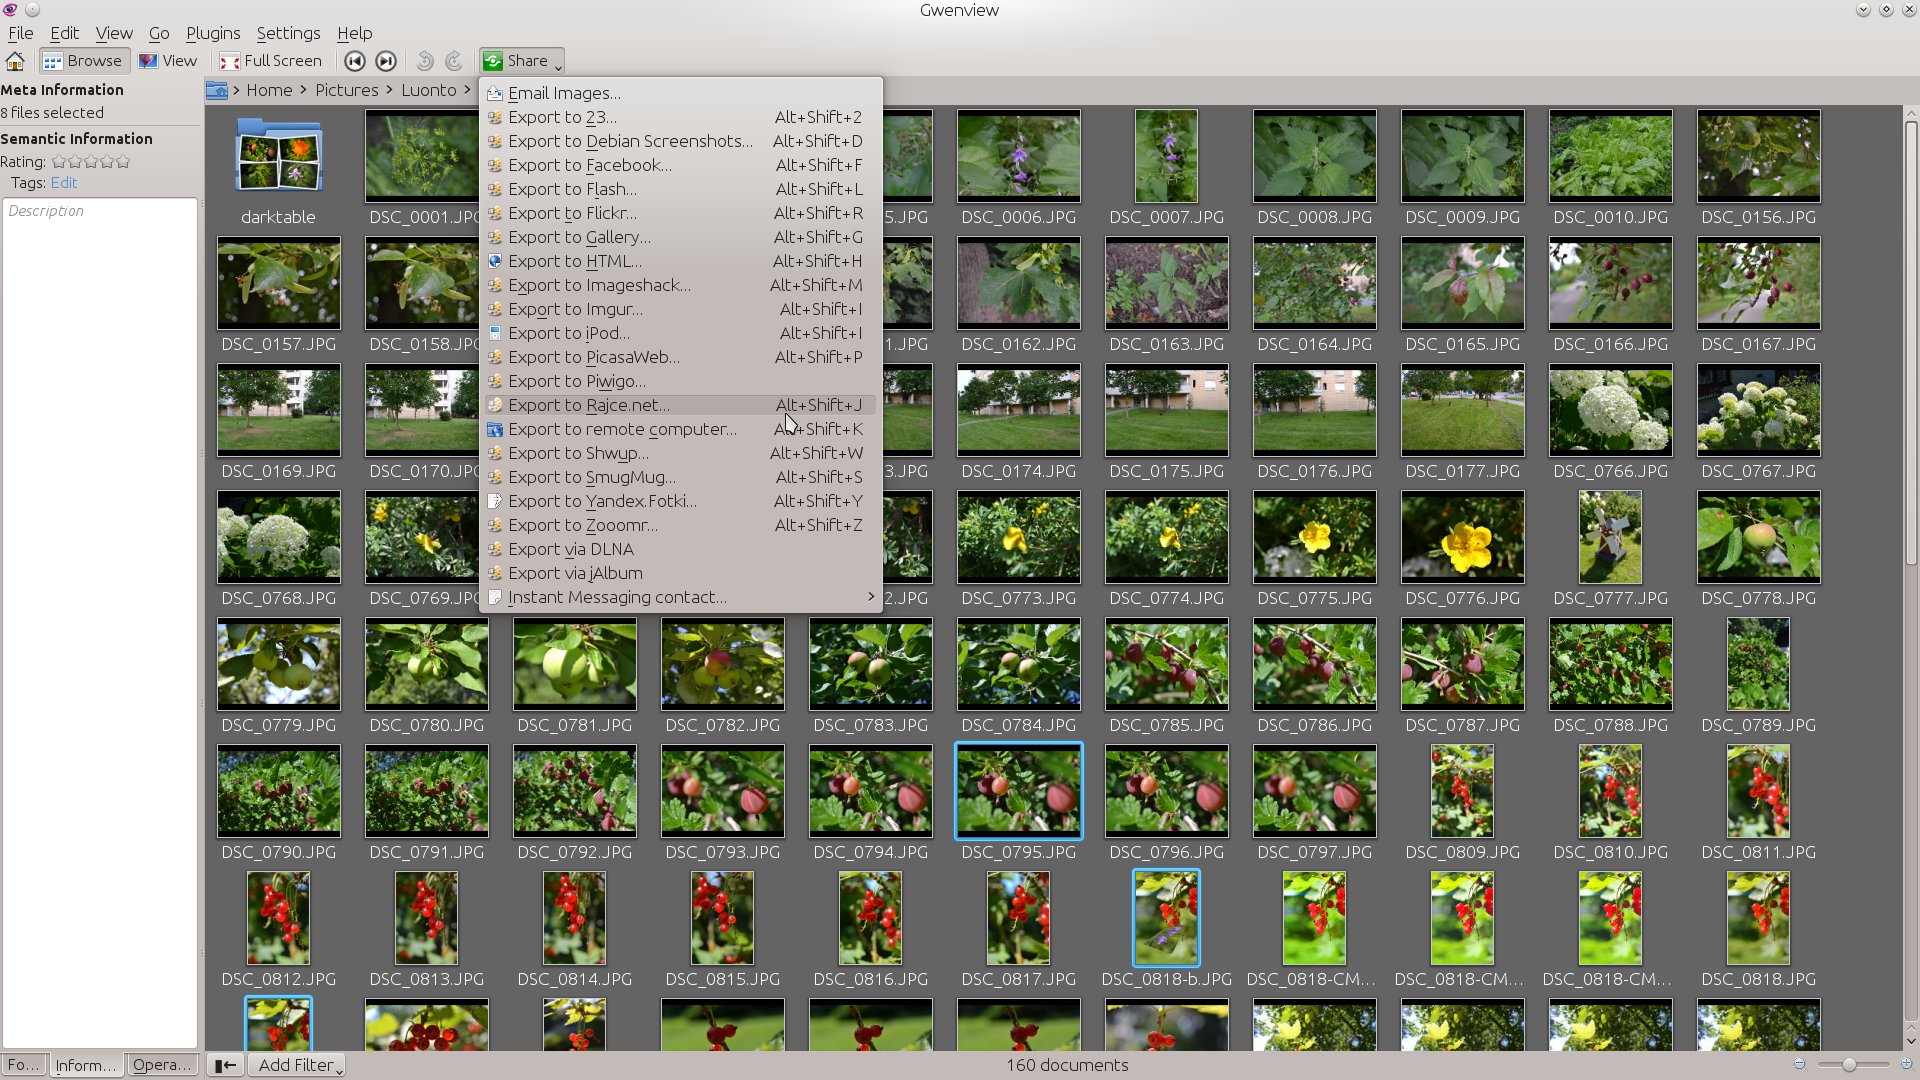Click Export to Yandex.Fotki icon

[494, 501]
